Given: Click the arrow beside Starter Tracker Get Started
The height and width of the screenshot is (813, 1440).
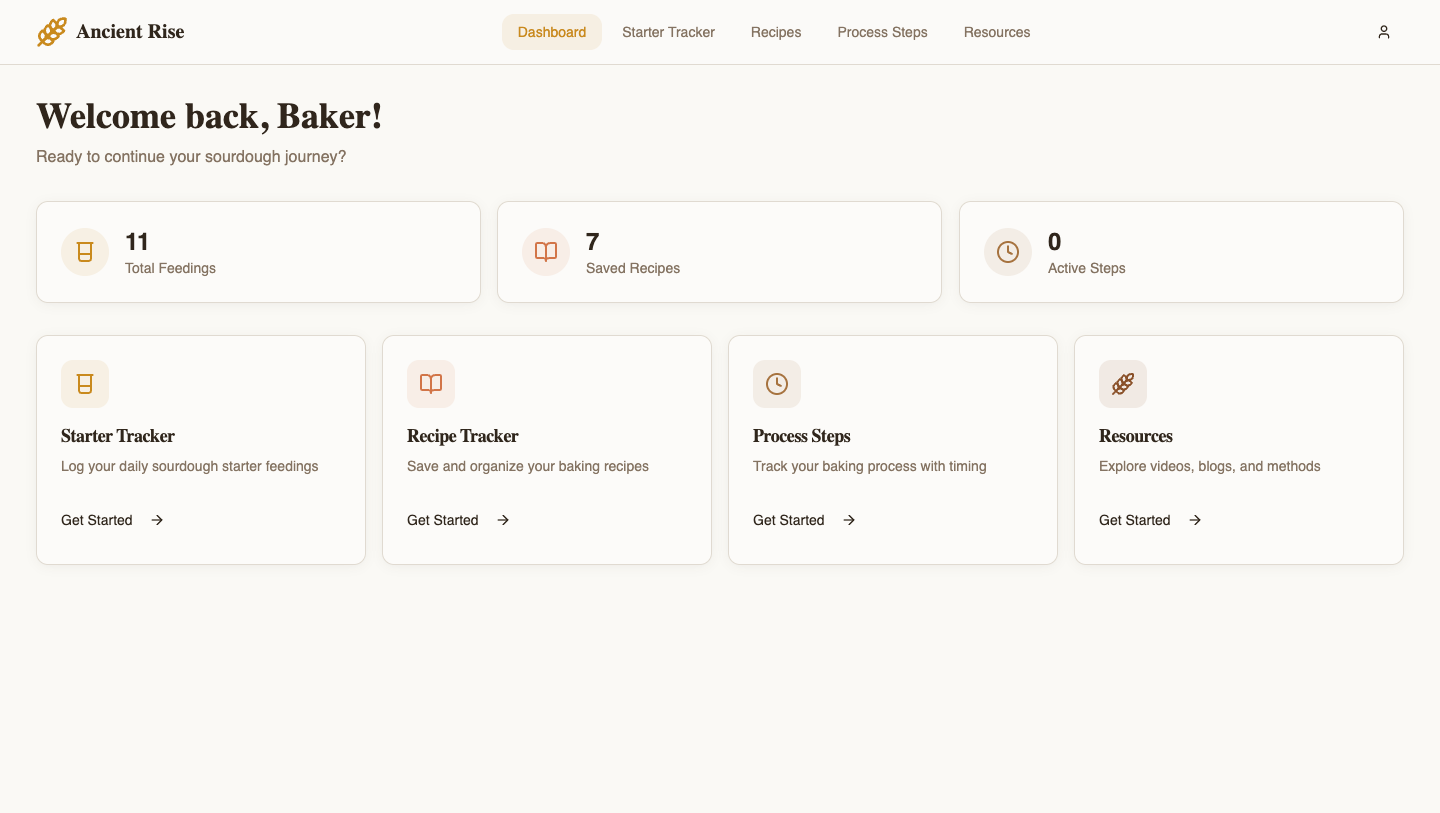Looking at the screenshot, I should coord(157,520).
